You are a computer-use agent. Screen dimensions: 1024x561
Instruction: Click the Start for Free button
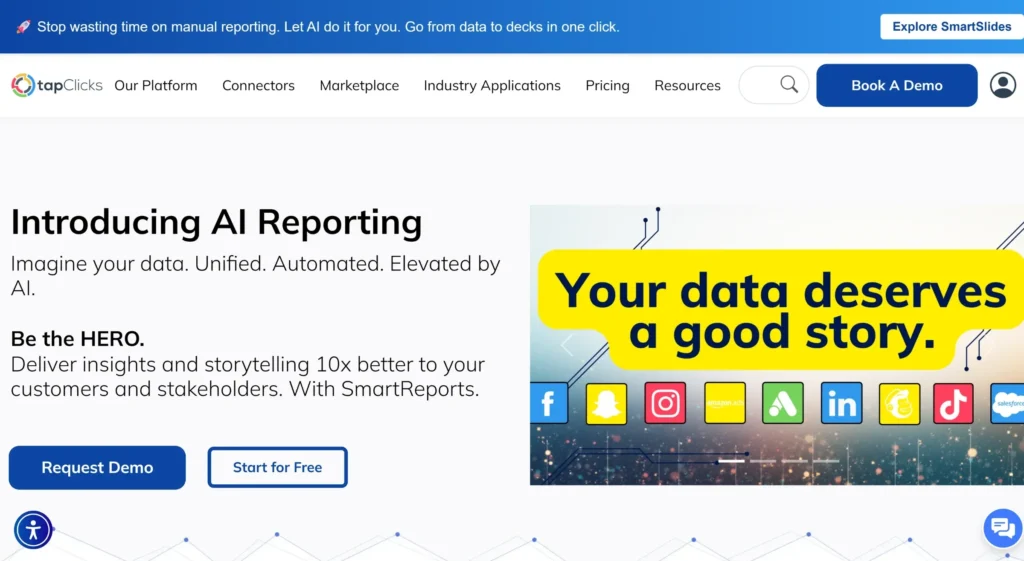click(277, 467)
